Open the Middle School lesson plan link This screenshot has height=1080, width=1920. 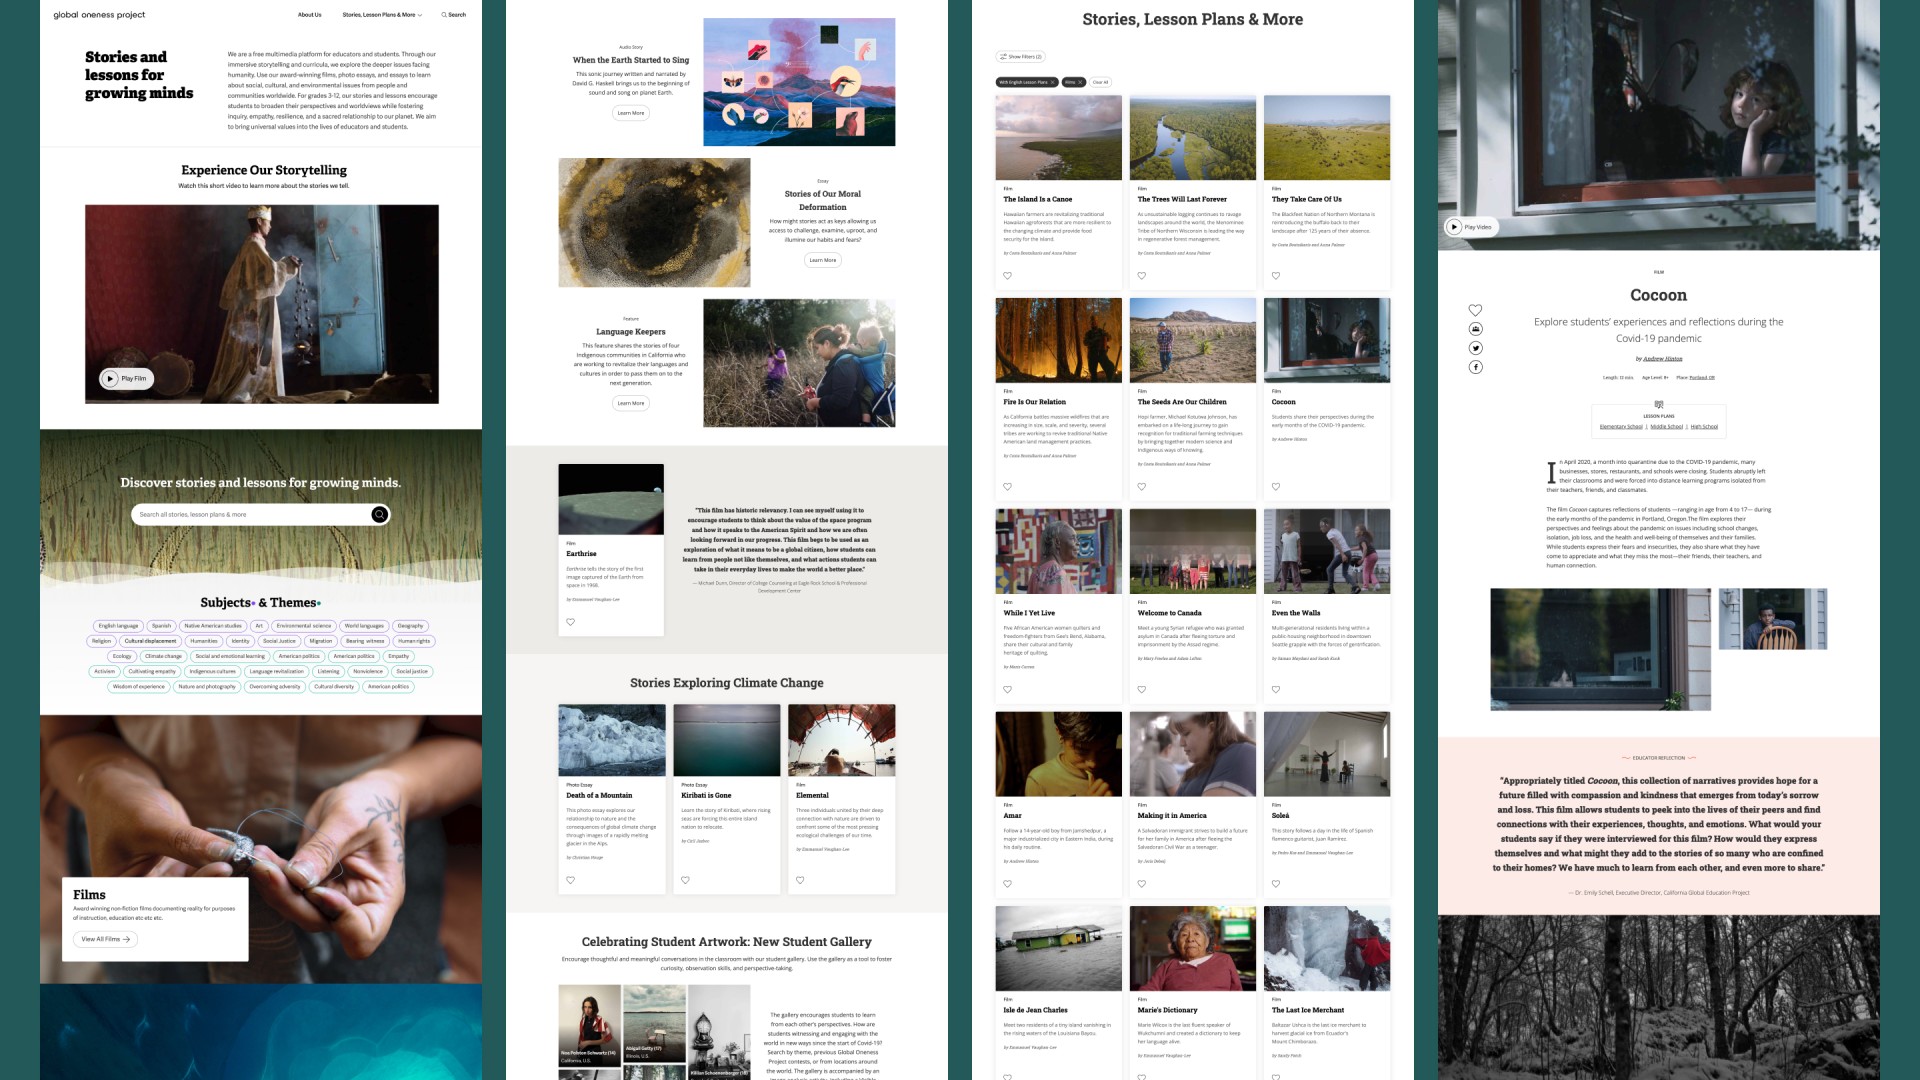tap(1666, 427)
